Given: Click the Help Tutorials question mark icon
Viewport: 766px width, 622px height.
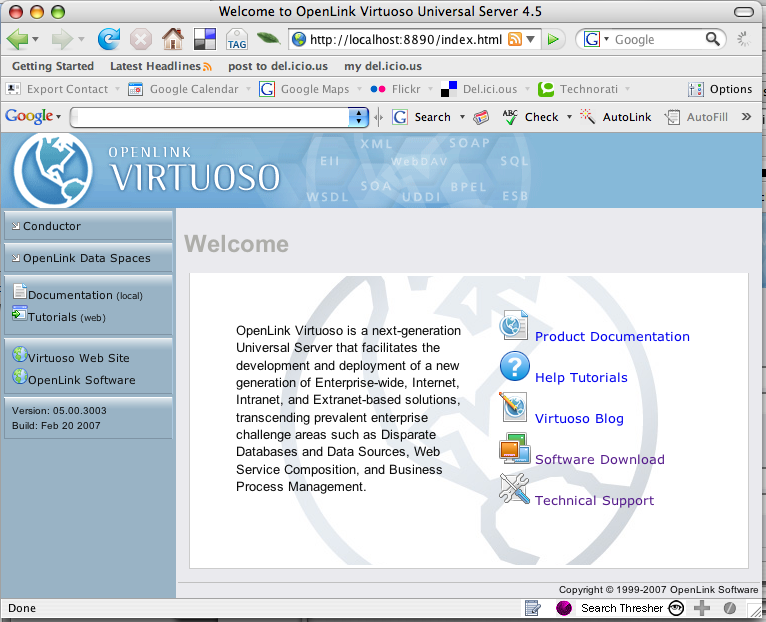Looking at the screenshot, I should pos(514,366).
